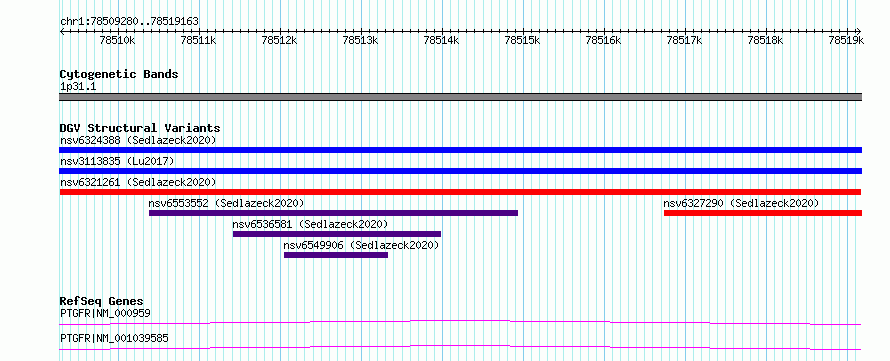Click the 78516k ruler tick label

(603, 40)
